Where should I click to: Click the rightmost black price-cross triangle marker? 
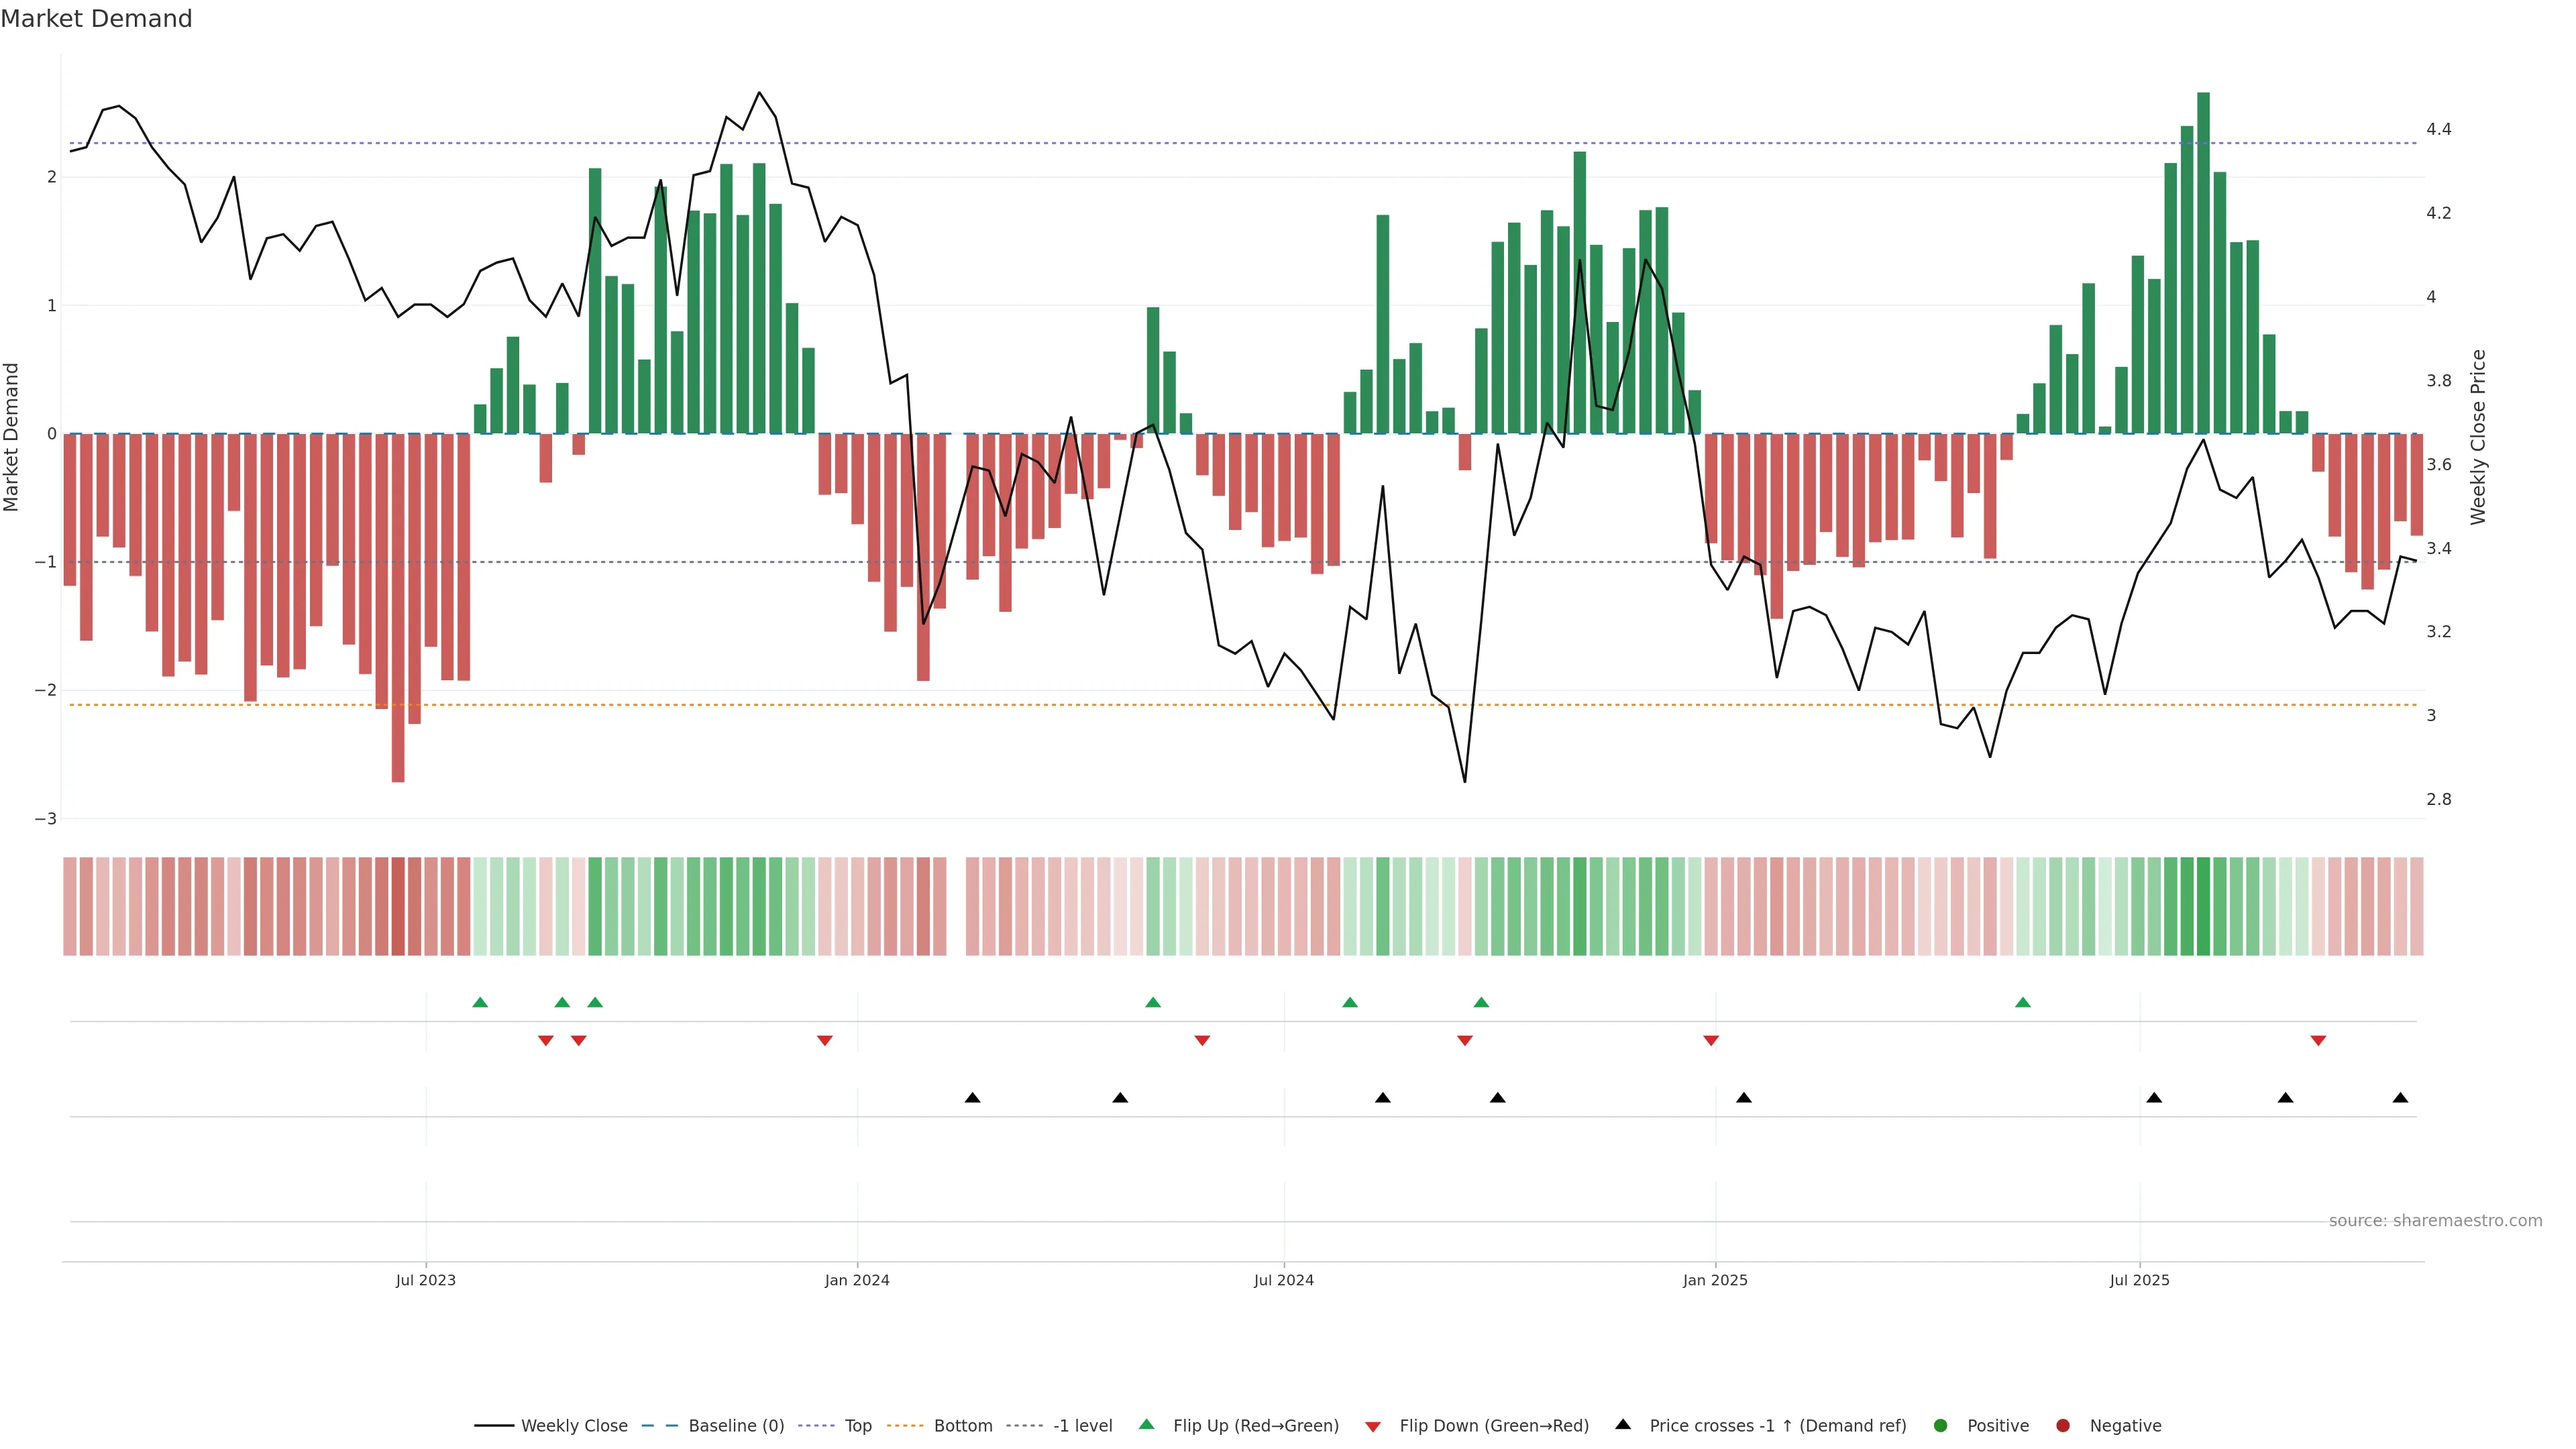click(x=2400, y=1098)
